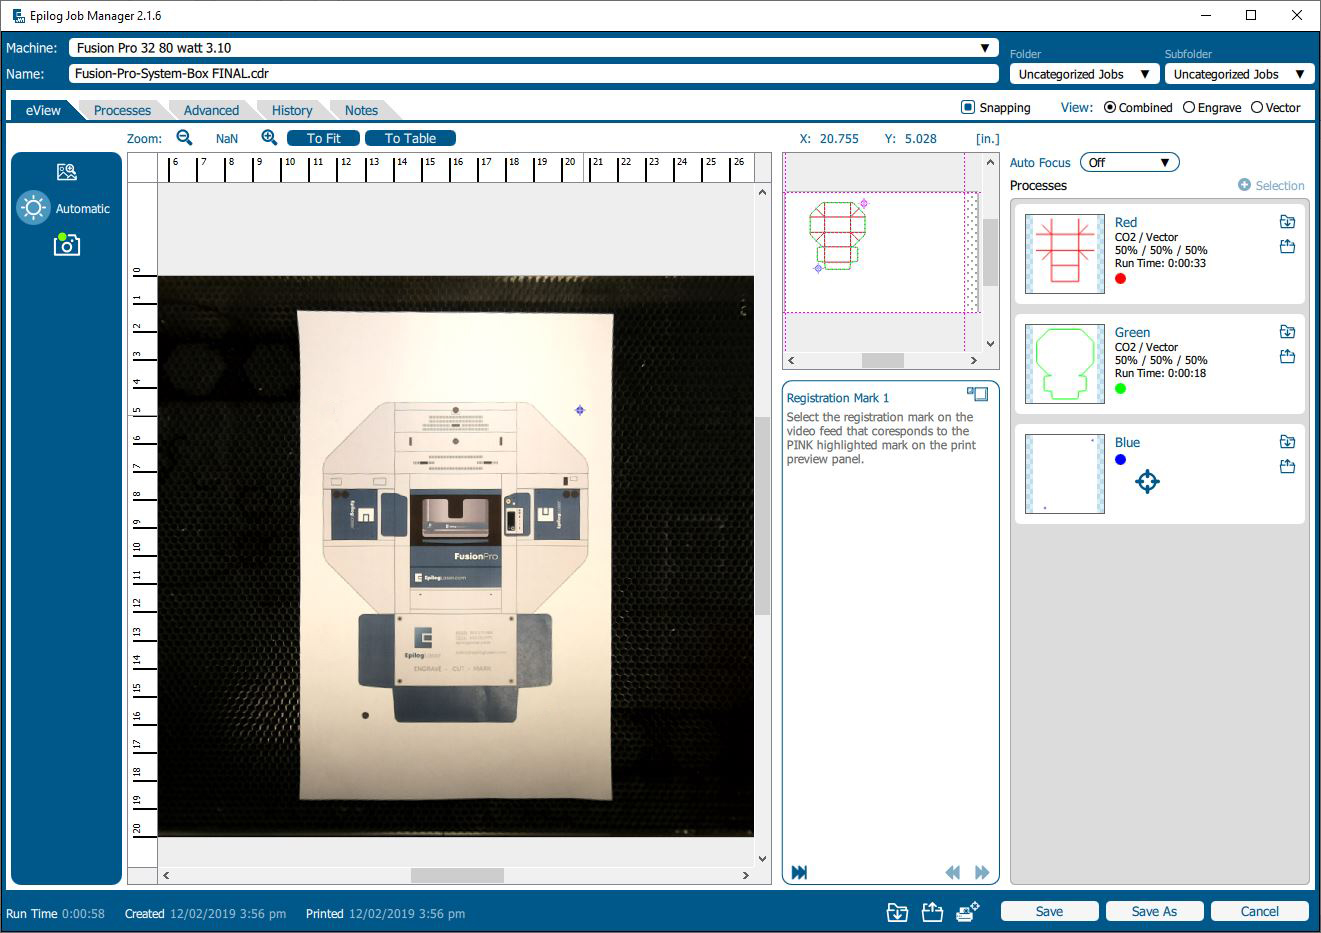Select the Blue process thumbnail
The image size is (1321, 933).
(x=1065, y=474)
